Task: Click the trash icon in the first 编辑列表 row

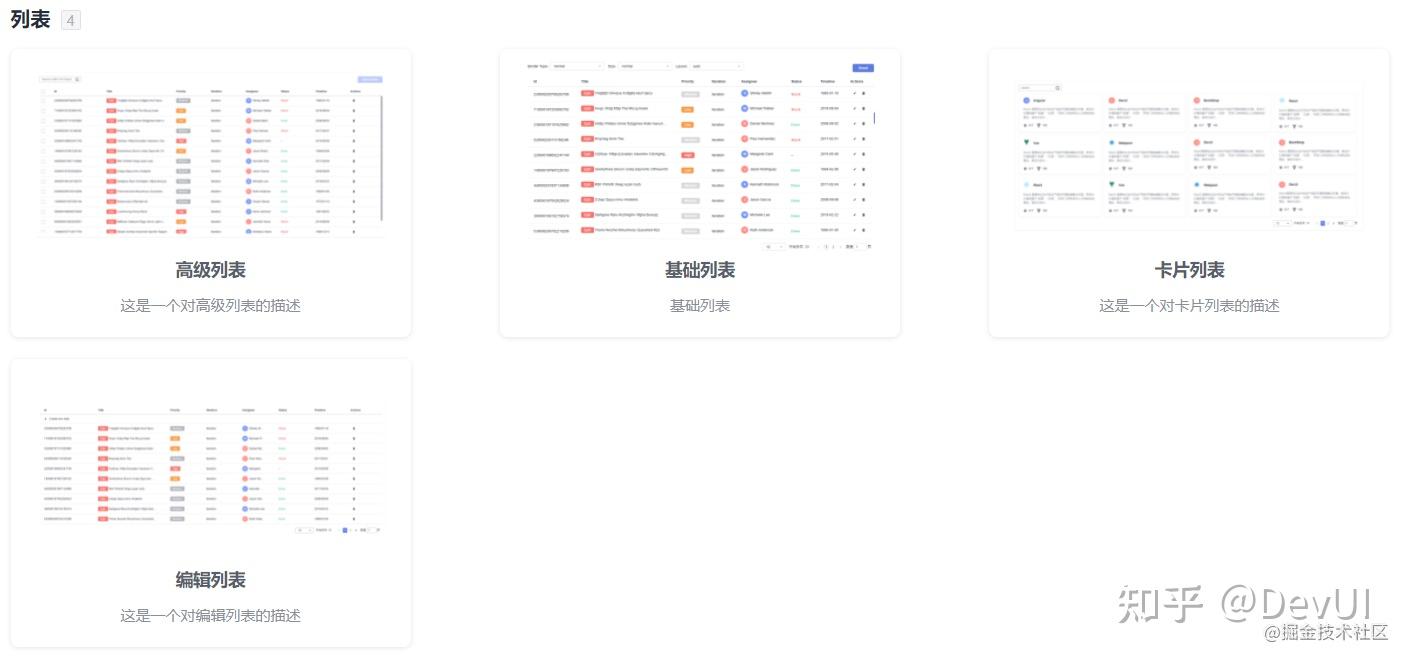Action: tap(353, 428)
